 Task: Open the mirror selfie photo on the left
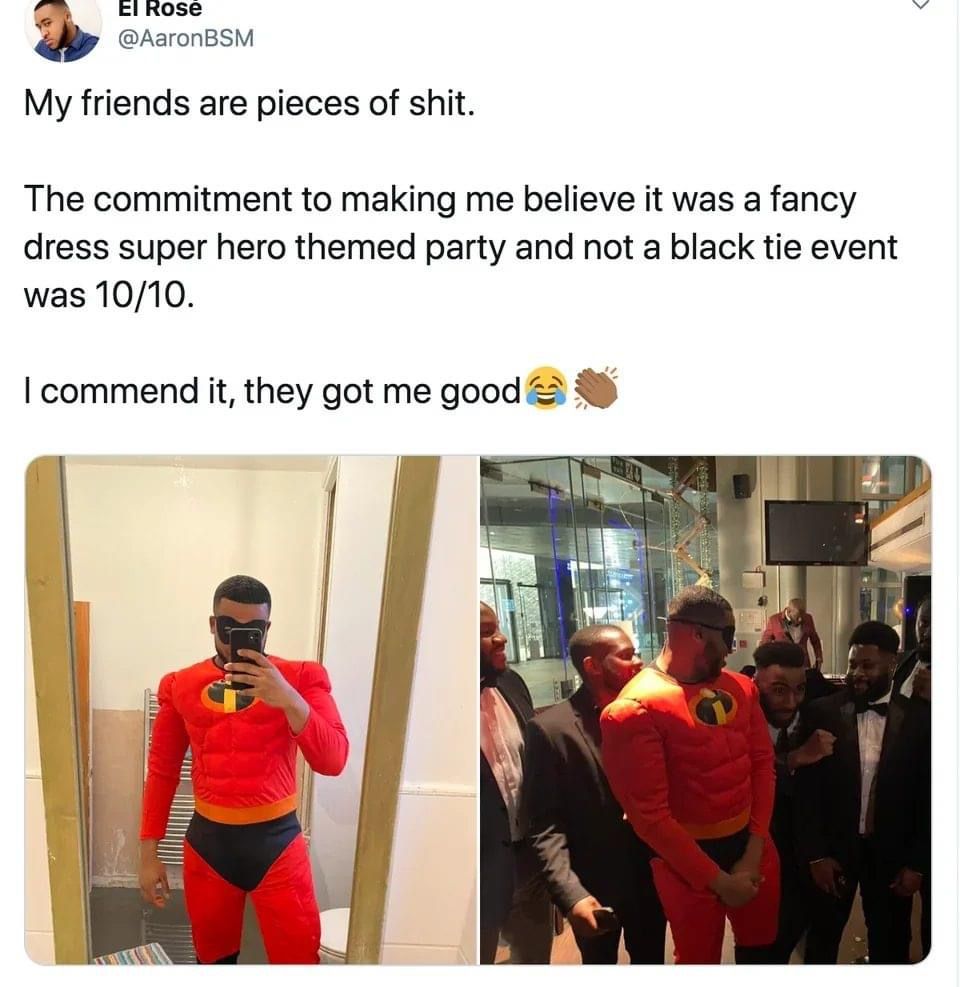(x=251, y=710)
